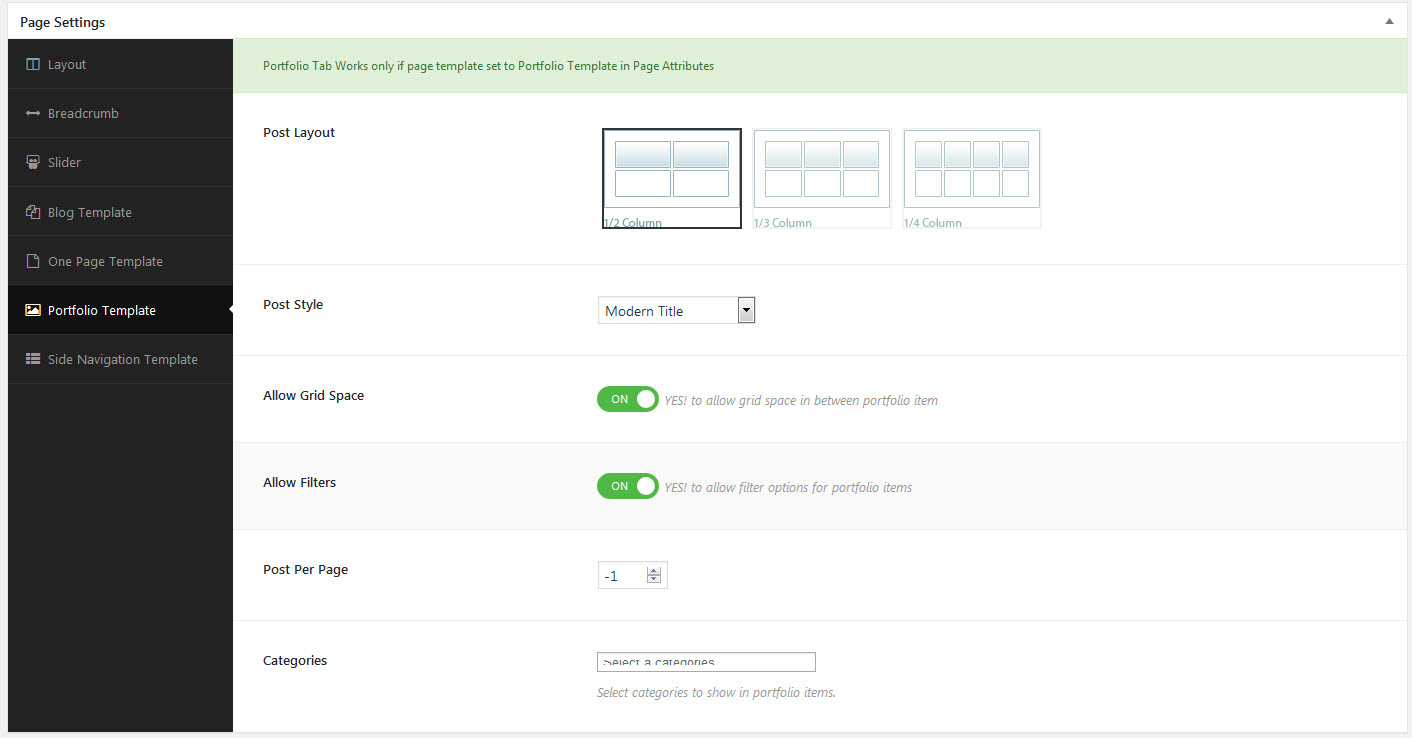Image resolution: width=1412 pixels, height=738 pixels.
Task: Click the Post Layout label
Action: (x=299, y=132)
